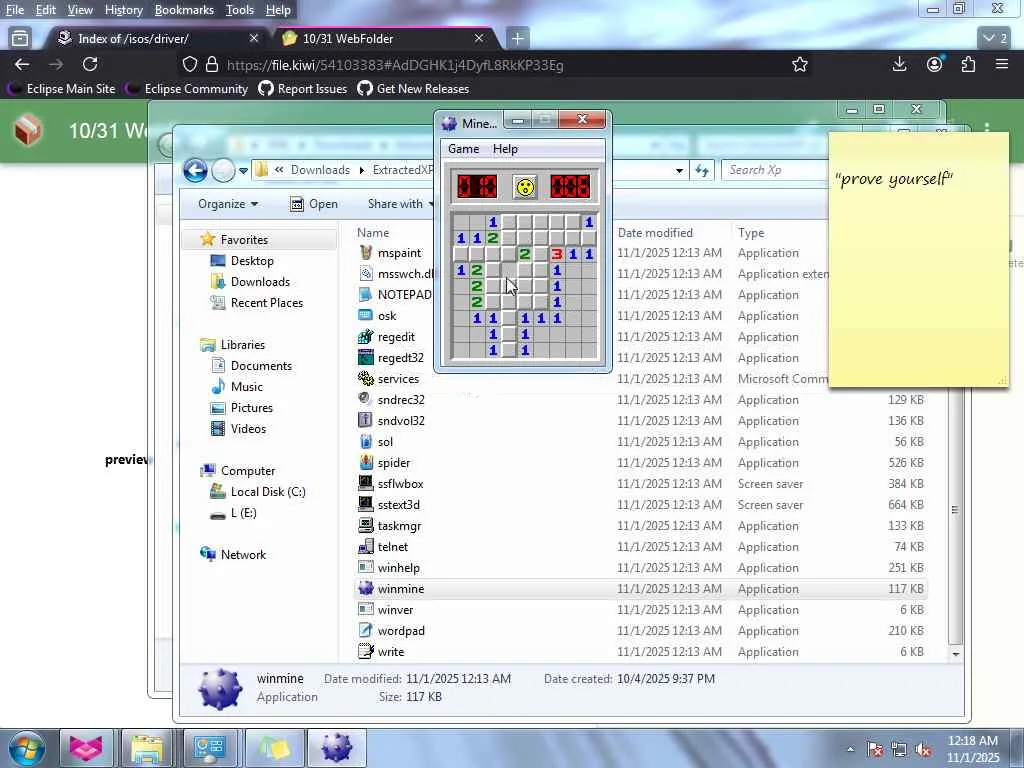Select Desktop under Favorites
Screen dimensions: 1024x768
pyautogui.click(x=251, y=261)
